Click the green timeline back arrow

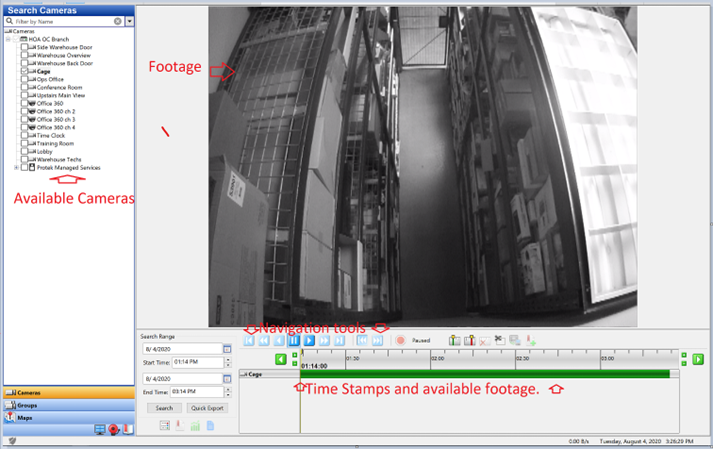tap(282, 359)
